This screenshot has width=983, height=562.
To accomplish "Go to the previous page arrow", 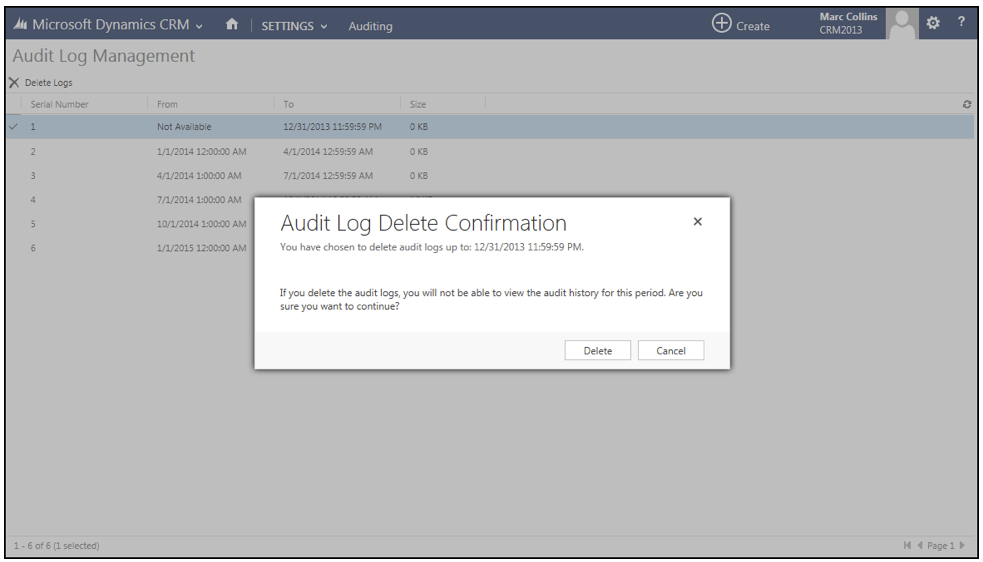I will 920,545.
